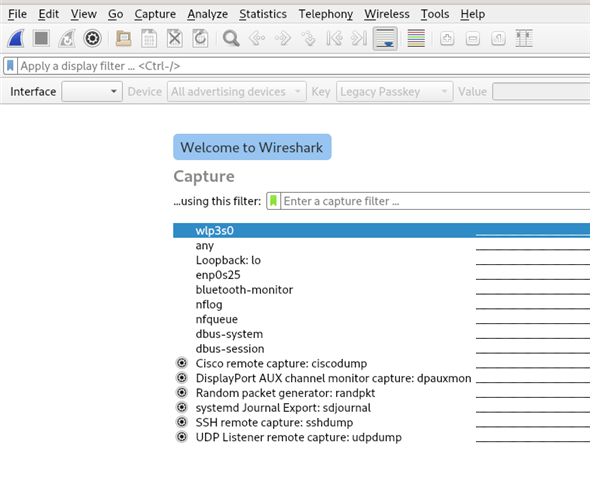Click the ciscodump interface settings radio icon
Screen dimensions: 590x480
click(x=182, y=363)
